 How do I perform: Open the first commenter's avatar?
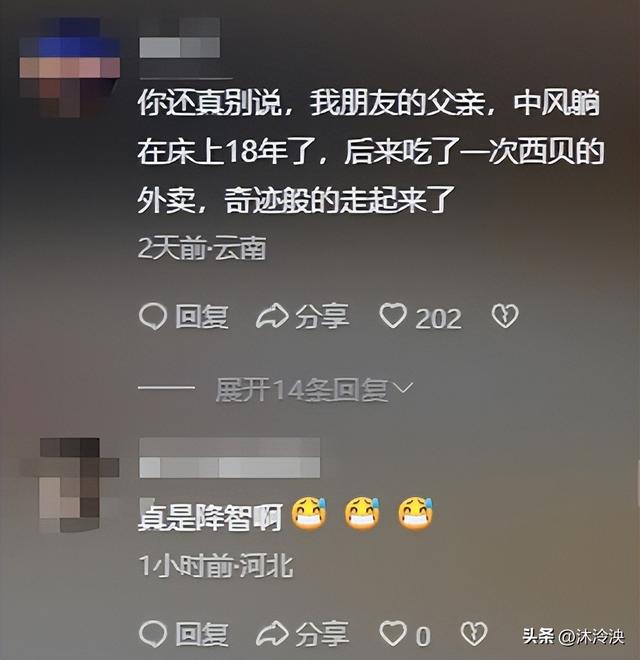click(x=70, y=67)
